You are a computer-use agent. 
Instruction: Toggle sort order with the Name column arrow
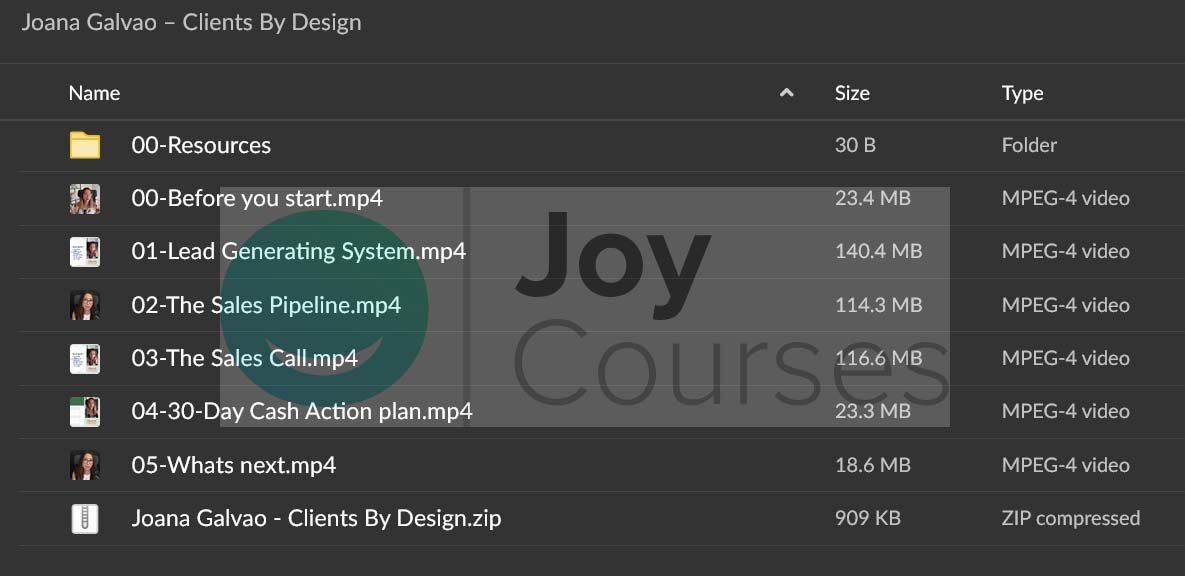click(x=787, y=93)
